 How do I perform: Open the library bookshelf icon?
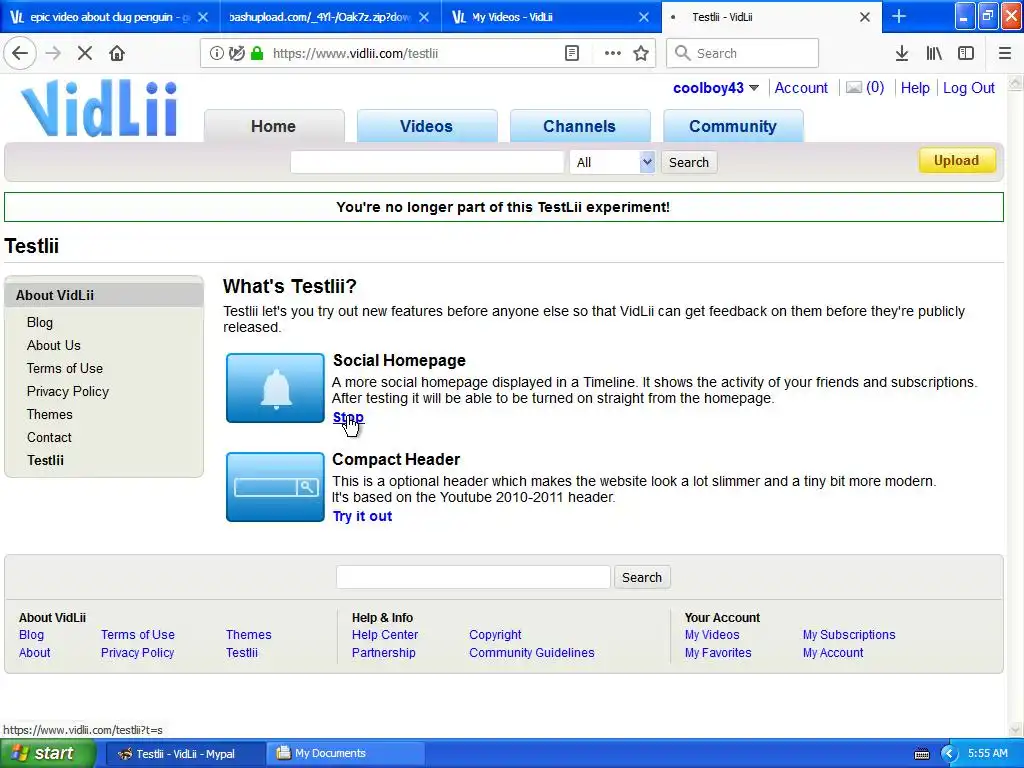tap(934, 53)
